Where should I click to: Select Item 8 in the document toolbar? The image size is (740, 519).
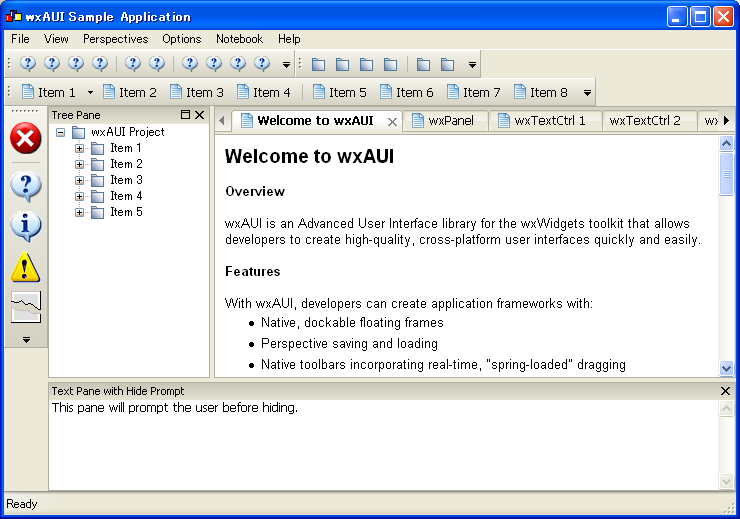pos(541,92)
